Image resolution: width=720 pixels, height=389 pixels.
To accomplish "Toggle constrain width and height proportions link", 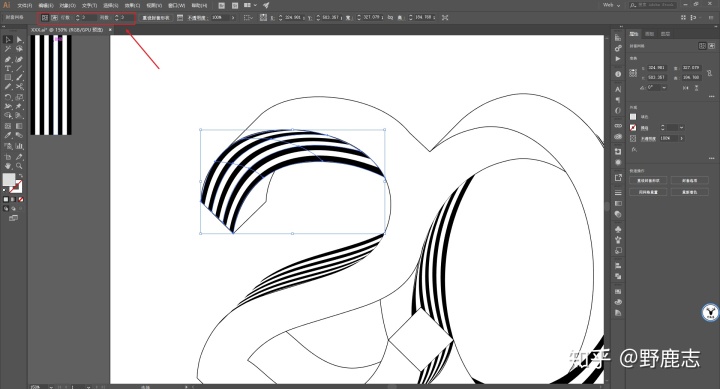I will (x=709, y=73).
